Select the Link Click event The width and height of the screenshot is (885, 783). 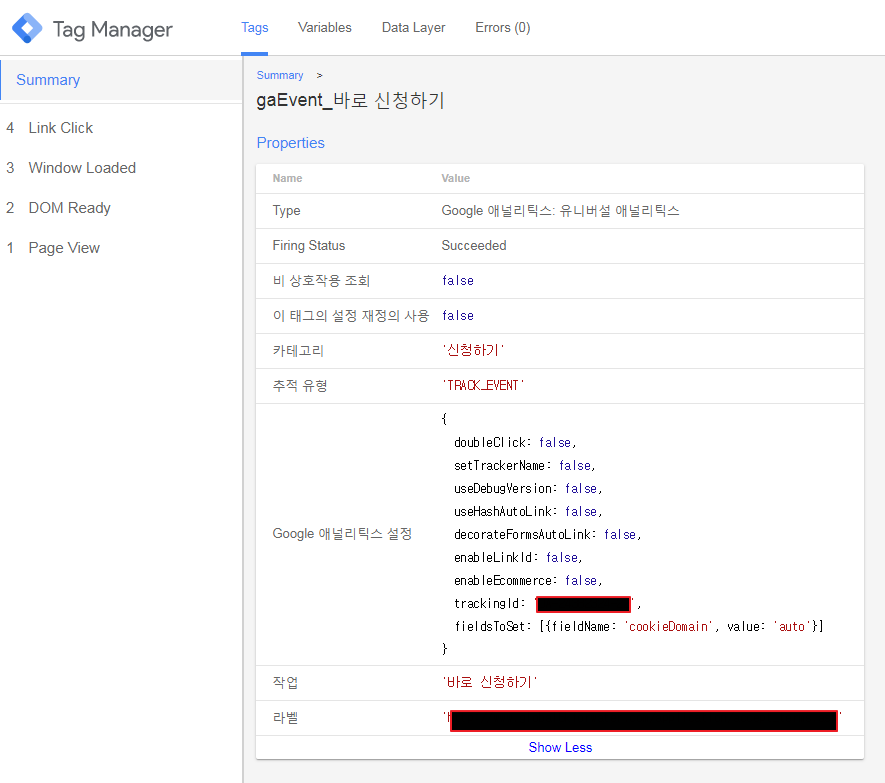(60, 128)
